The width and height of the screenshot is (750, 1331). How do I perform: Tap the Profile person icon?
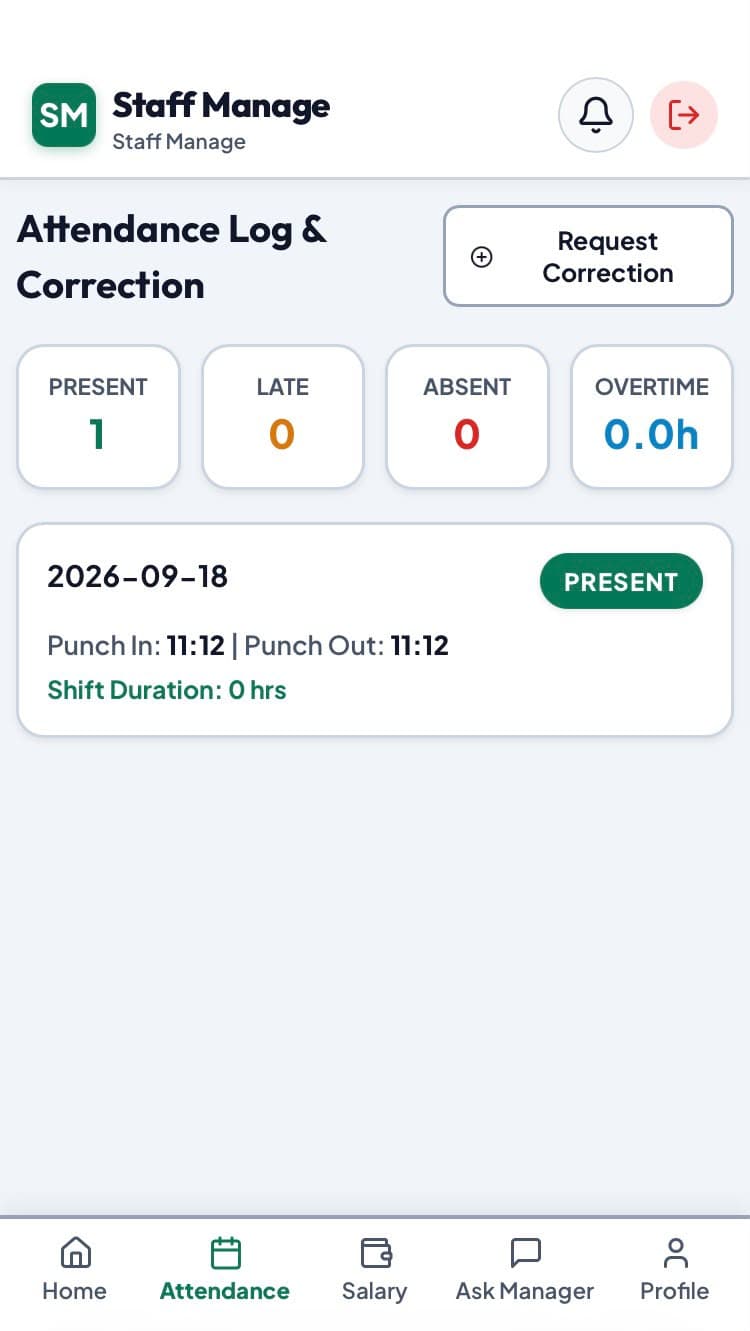pyautogui.click(x=676, y=1253)
